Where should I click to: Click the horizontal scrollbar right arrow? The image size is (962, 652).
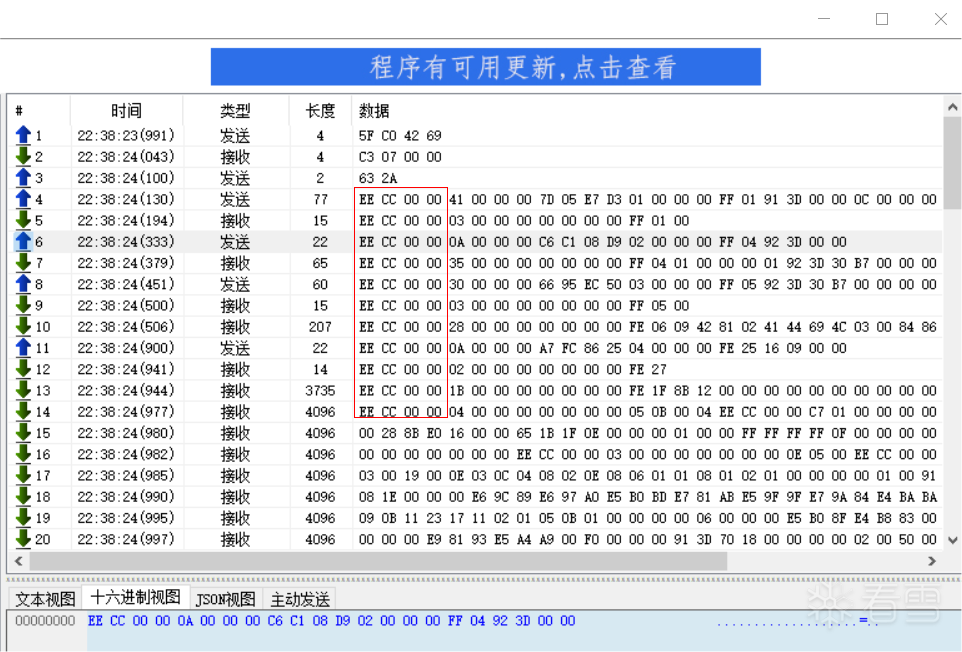pyautogui.click(x=932, y=561)
